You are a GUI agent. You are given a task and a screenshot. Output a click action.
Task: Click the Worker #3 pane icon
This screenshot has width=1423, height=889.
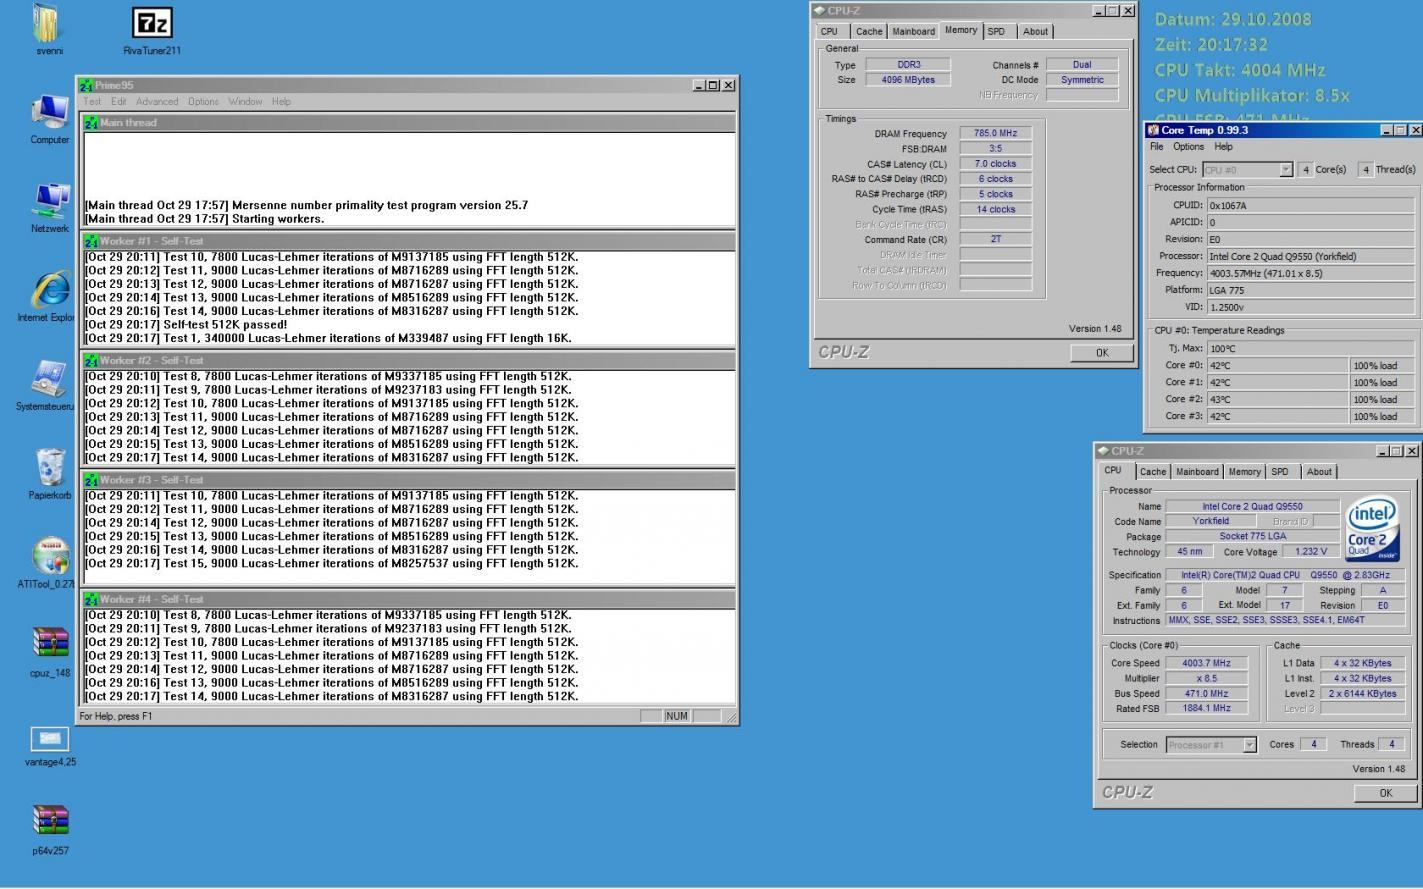pos(91,481)
